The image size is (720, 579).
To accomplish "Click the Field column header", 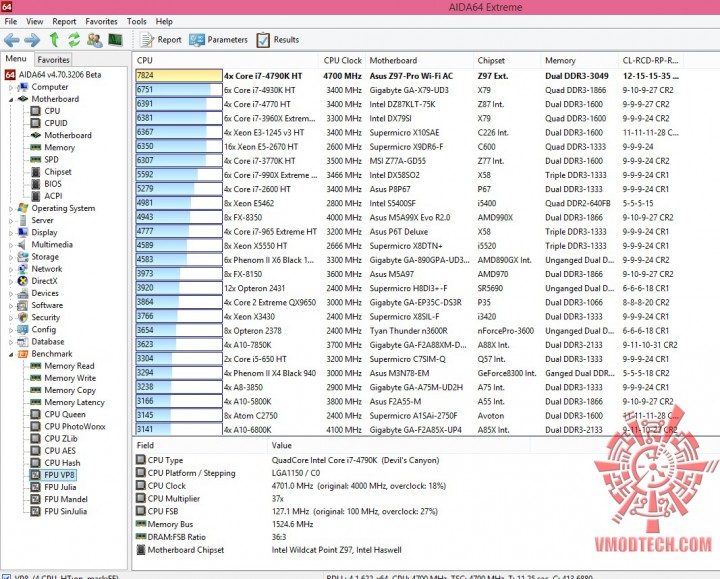I will point(200,445).
